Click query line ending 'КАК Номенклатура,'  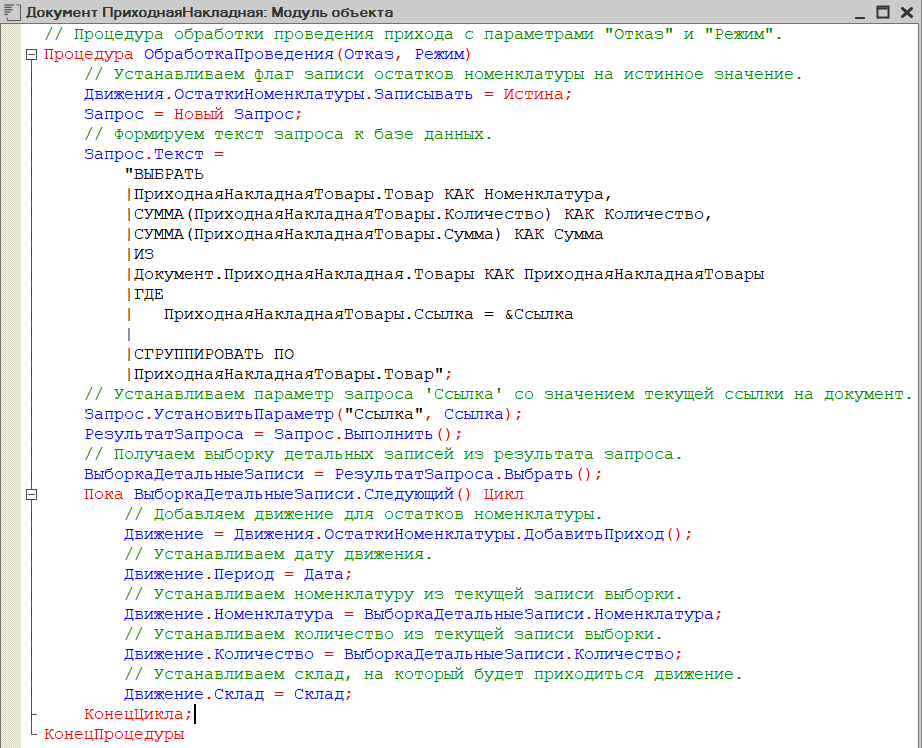tap(370, 195)
